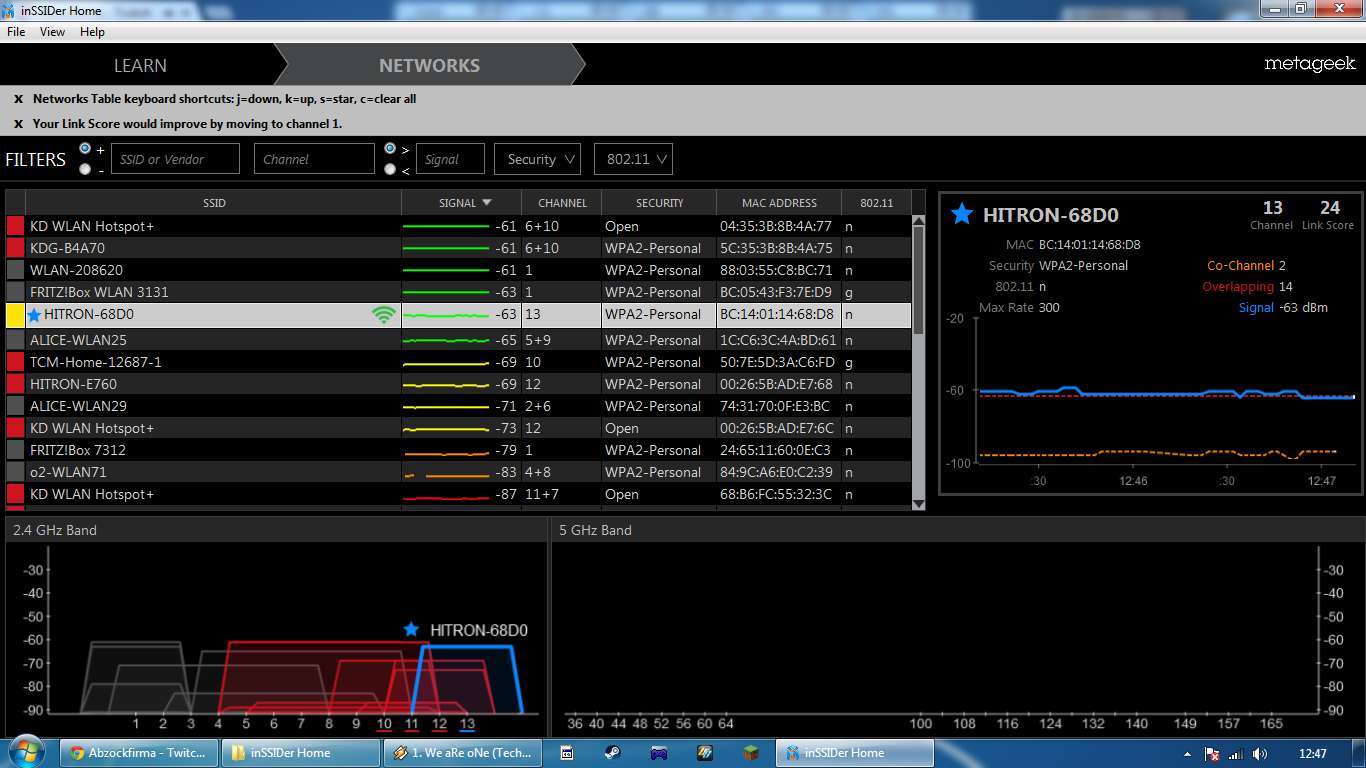Open the Windows Start menu
The image size is (1366, 768).
coord(27,752)
